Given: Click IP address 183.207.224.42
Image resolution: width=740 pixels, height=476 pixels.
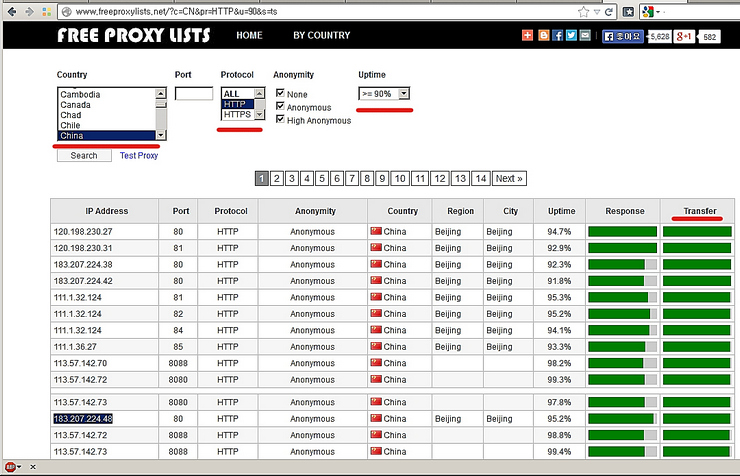Looking at the screenshot, I should coord(83,281).
